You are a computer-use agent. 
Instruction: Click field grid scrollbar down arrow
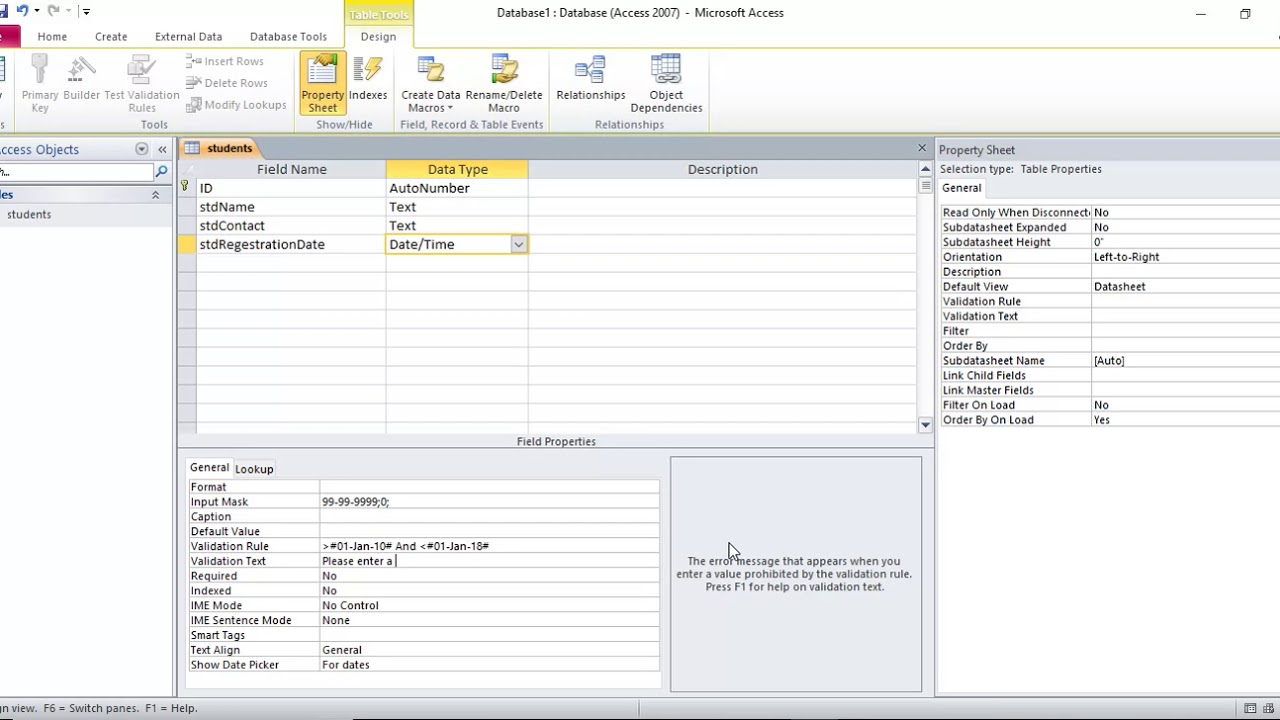click(925, 425)
